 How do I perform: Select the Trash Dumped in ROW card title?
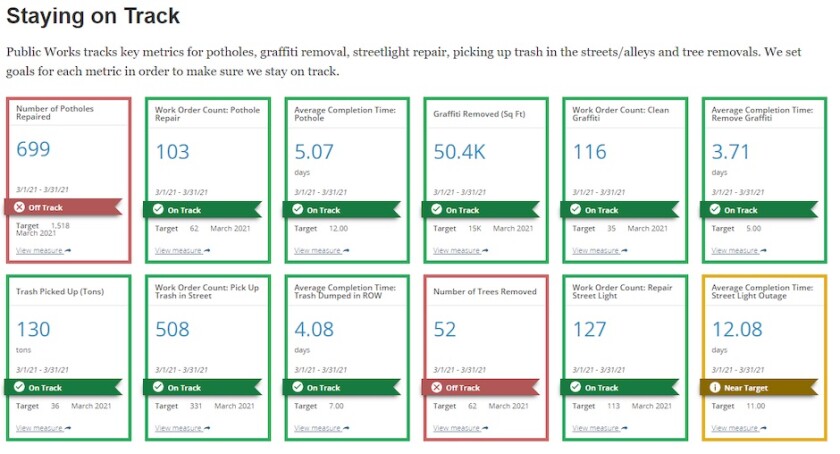tap(345, 291)
